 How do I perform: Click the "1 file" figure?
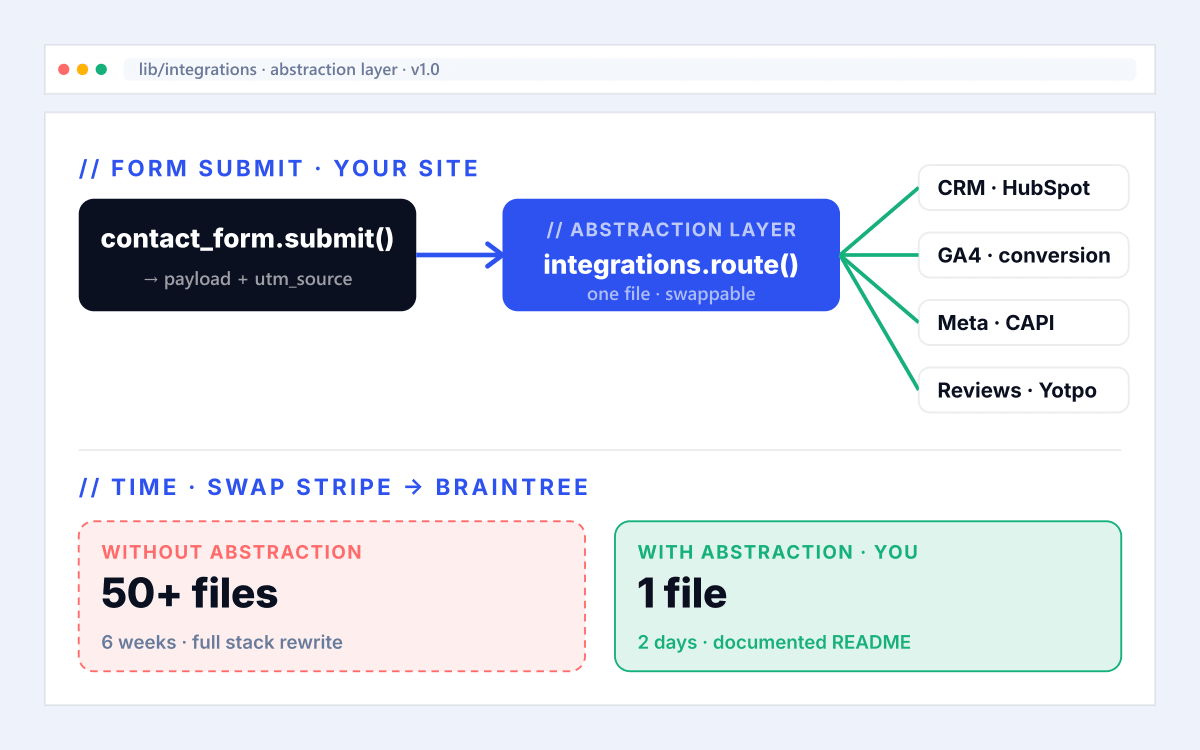[x=682, y=594]
